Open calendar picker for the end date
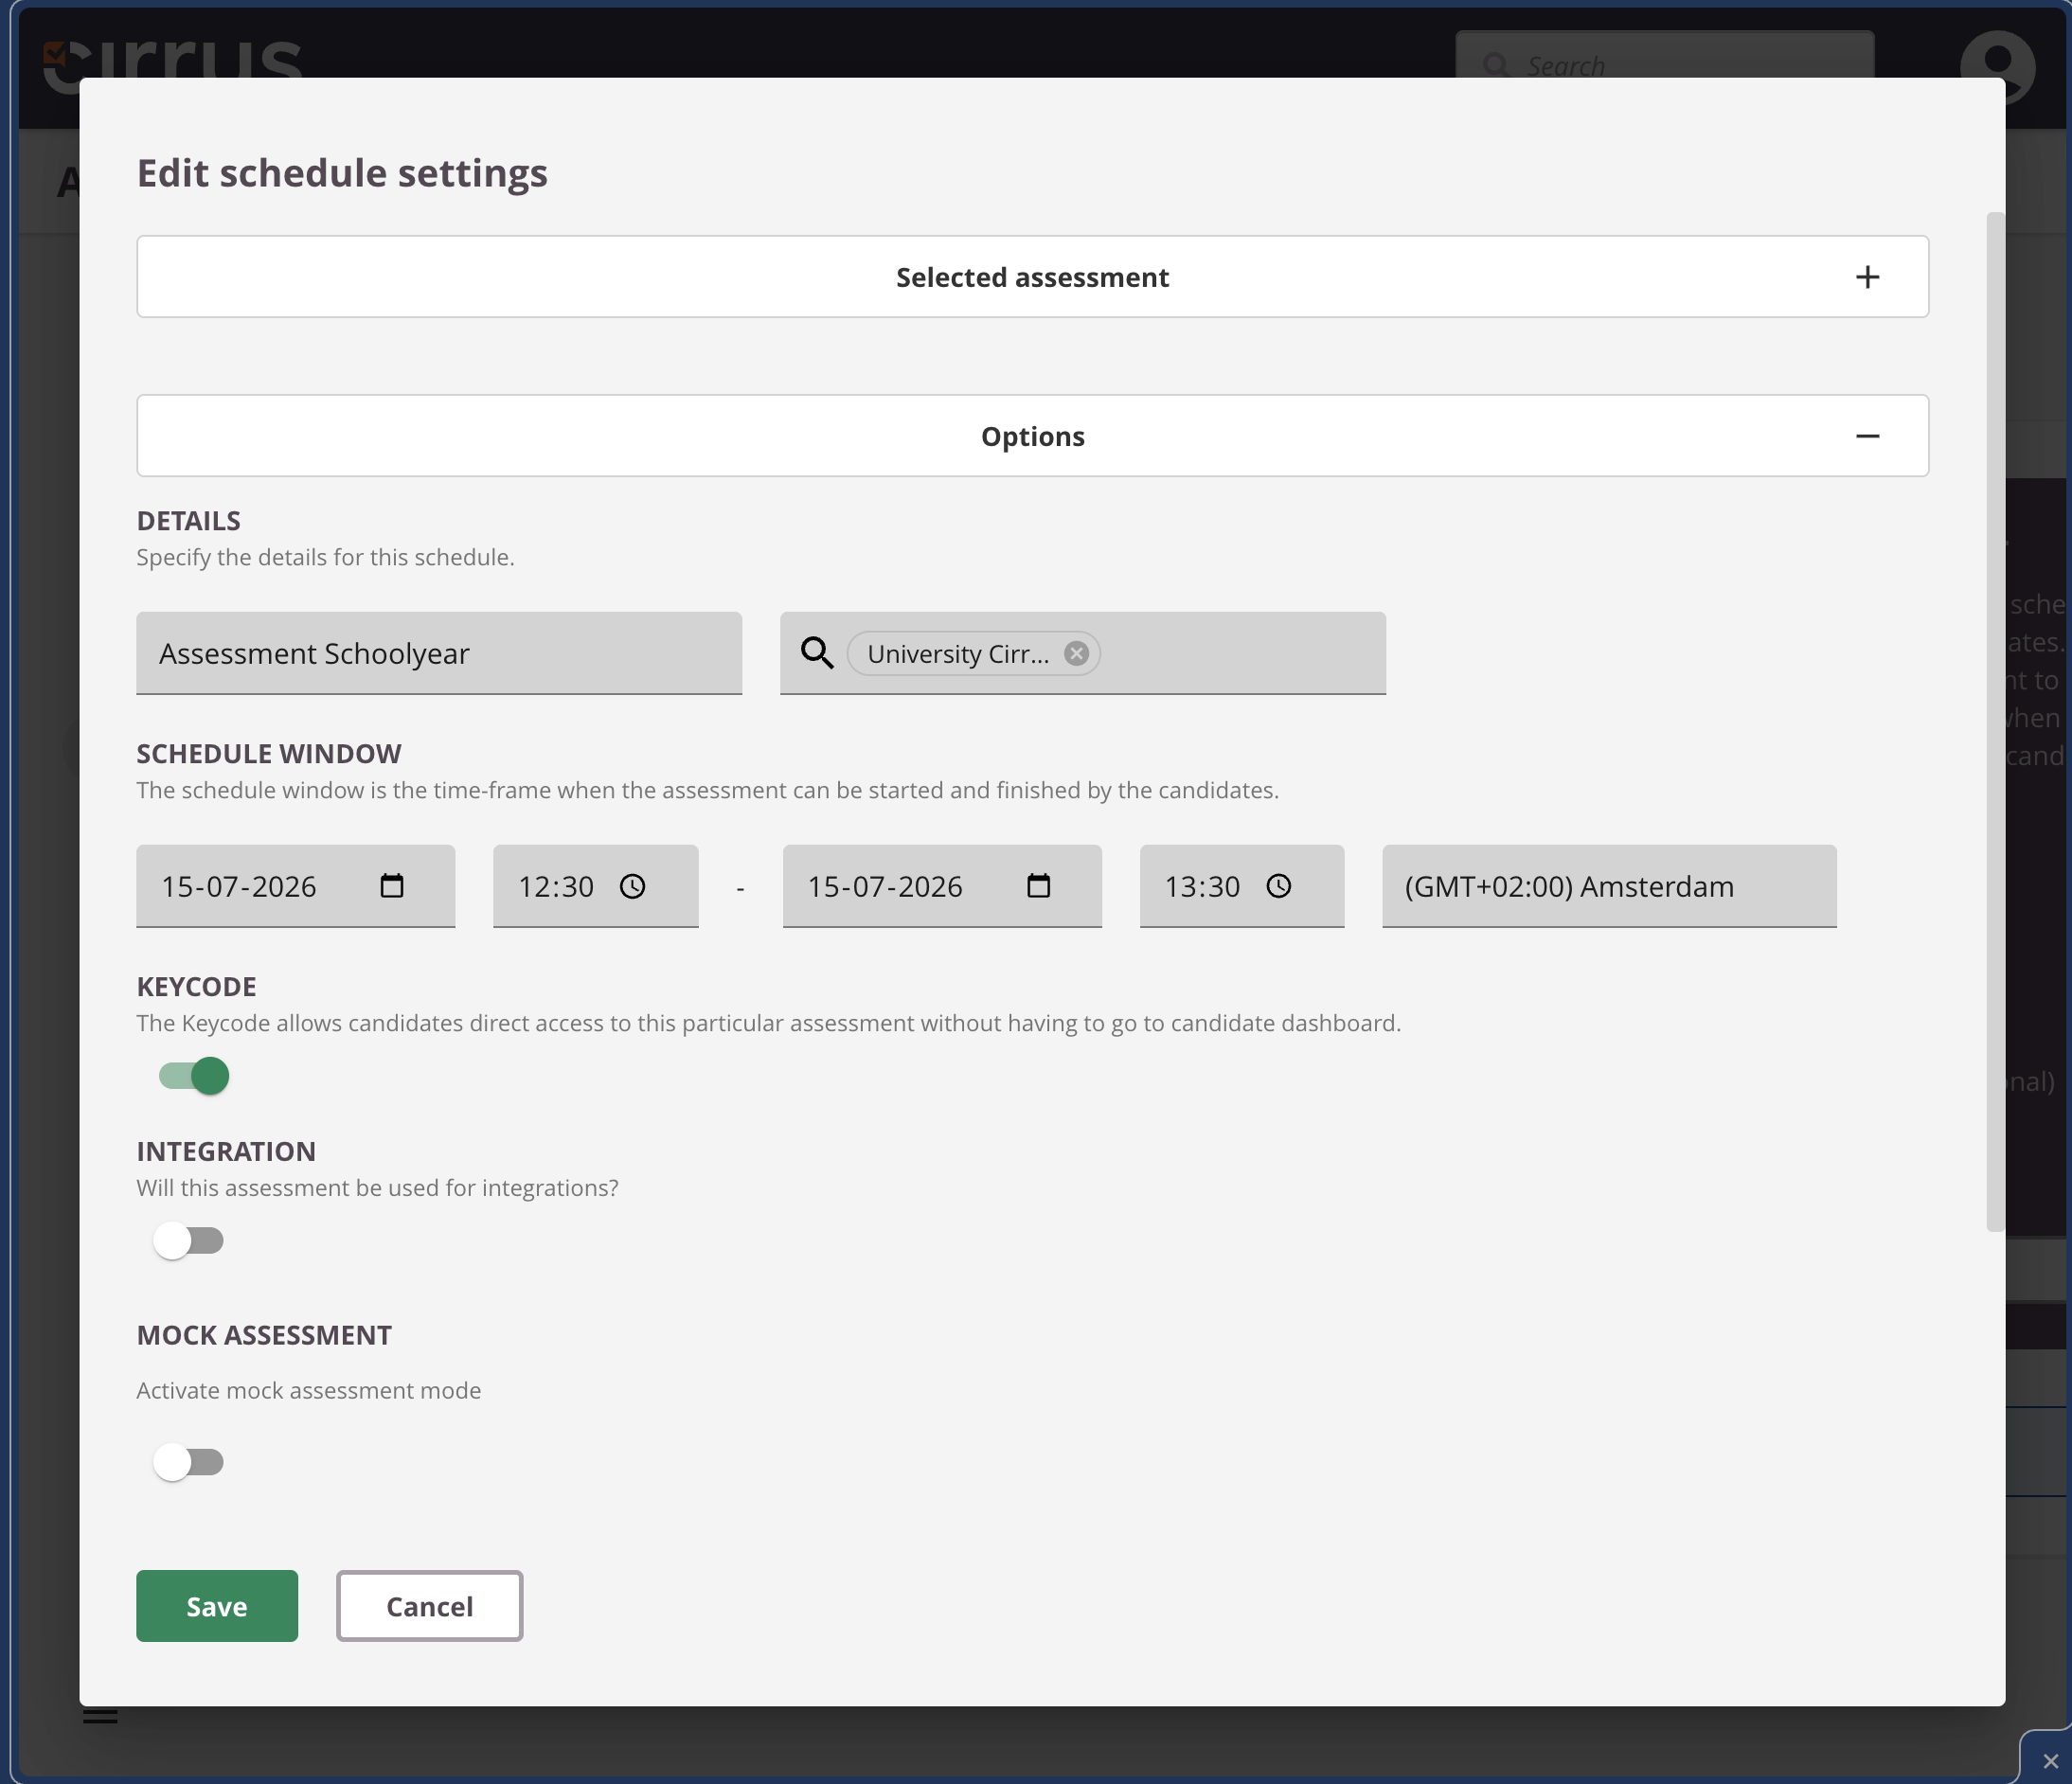This screenshot has width=2072, height=1784. 1039,886
